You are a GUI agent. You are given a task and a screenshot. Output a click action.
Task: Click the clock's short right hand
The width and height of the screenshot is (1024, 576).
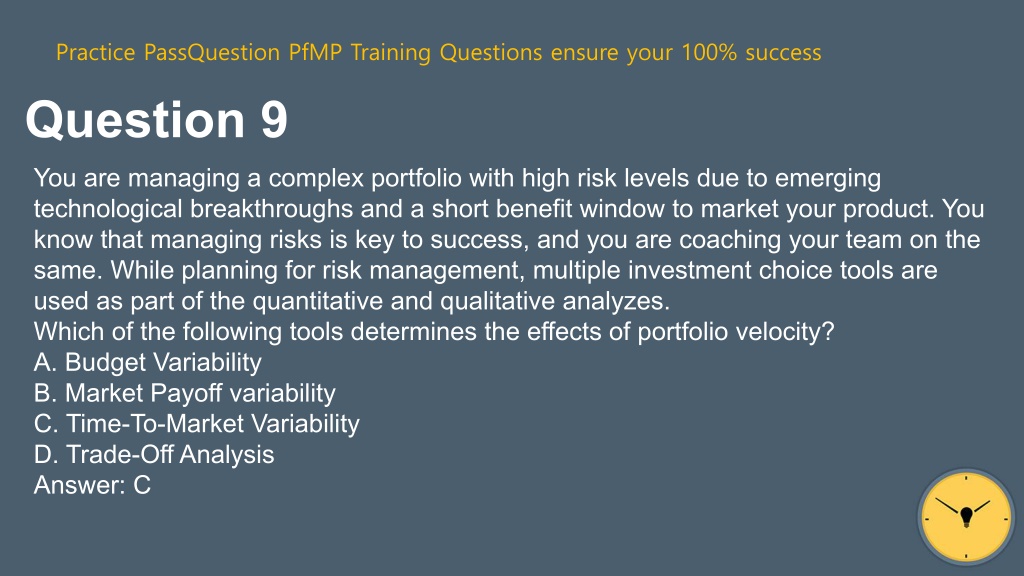point(982,507)
